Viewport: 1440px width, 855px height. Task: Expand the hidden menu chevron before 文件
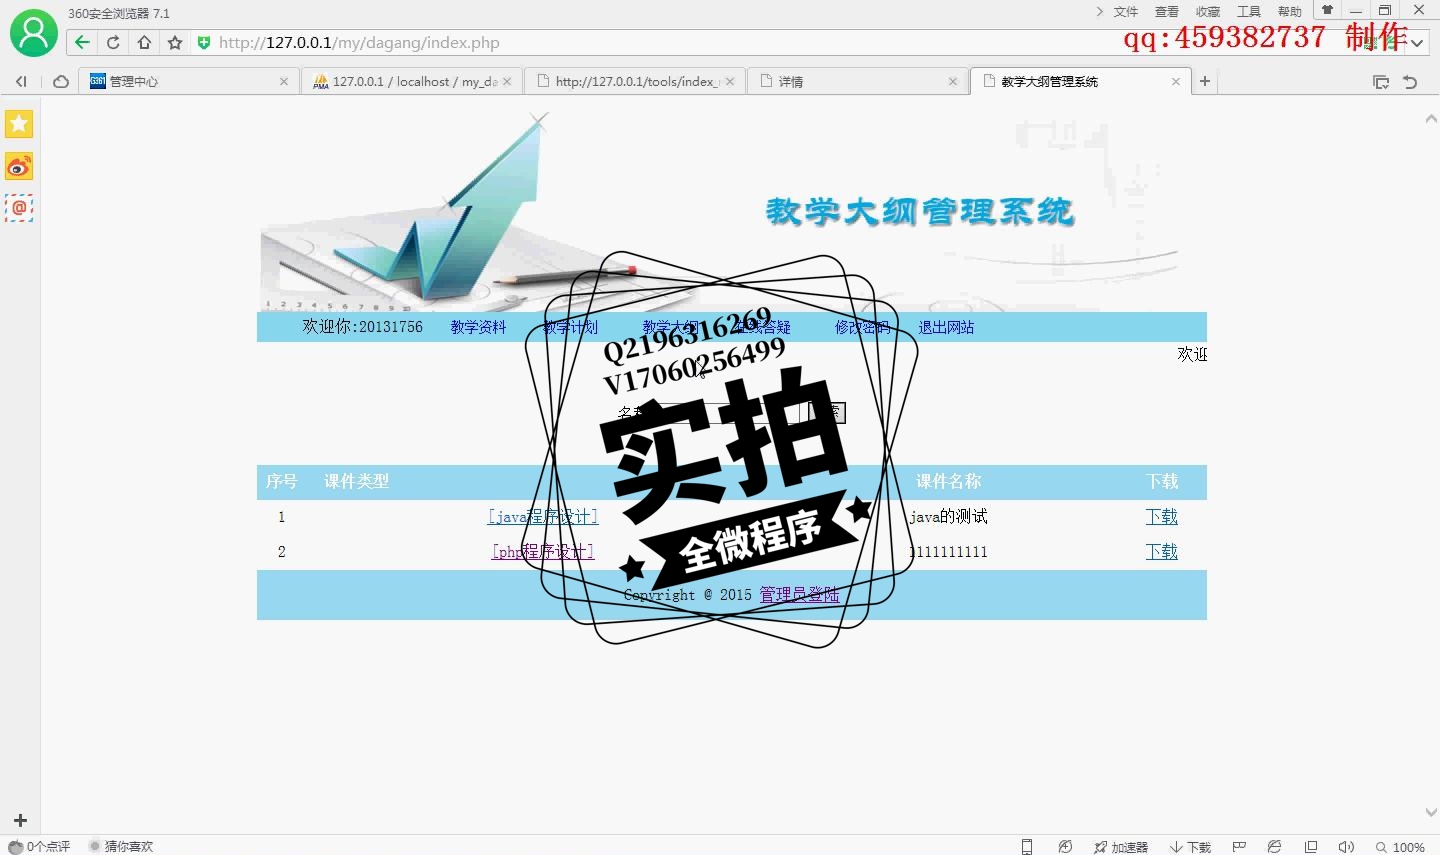point(1099,11)
